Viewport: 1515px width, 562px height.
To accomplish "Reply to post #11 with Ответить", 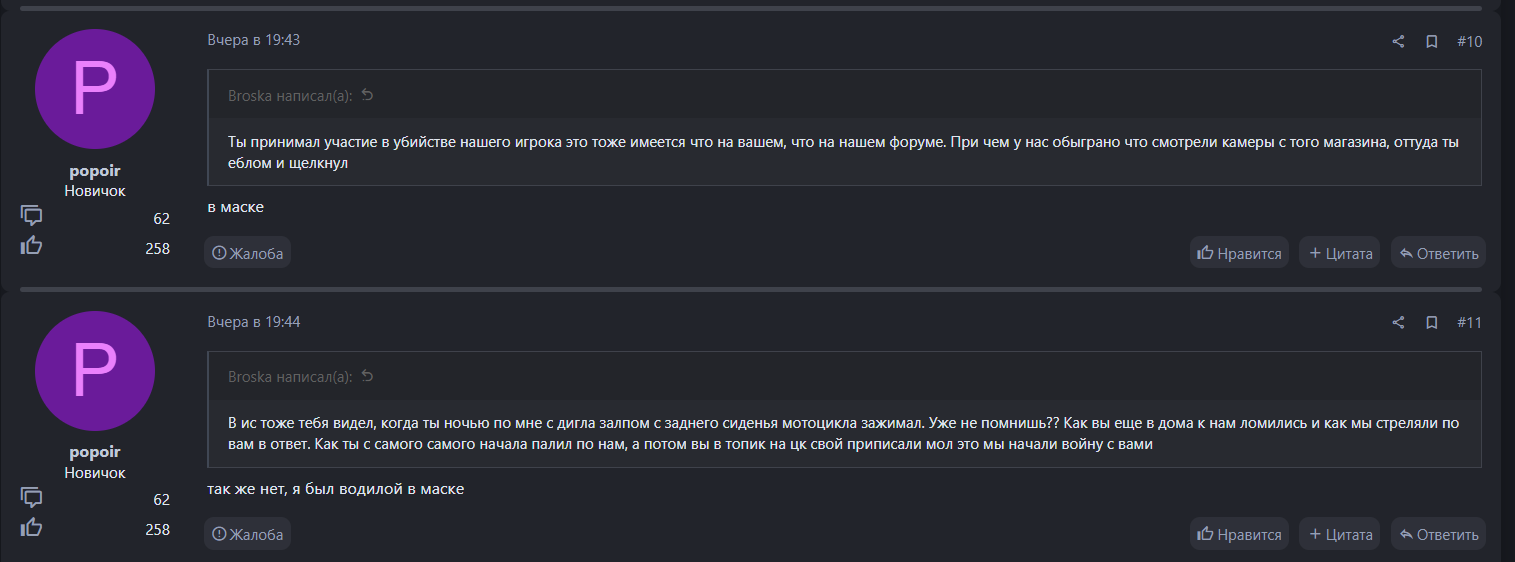I will pos(1438,534).
